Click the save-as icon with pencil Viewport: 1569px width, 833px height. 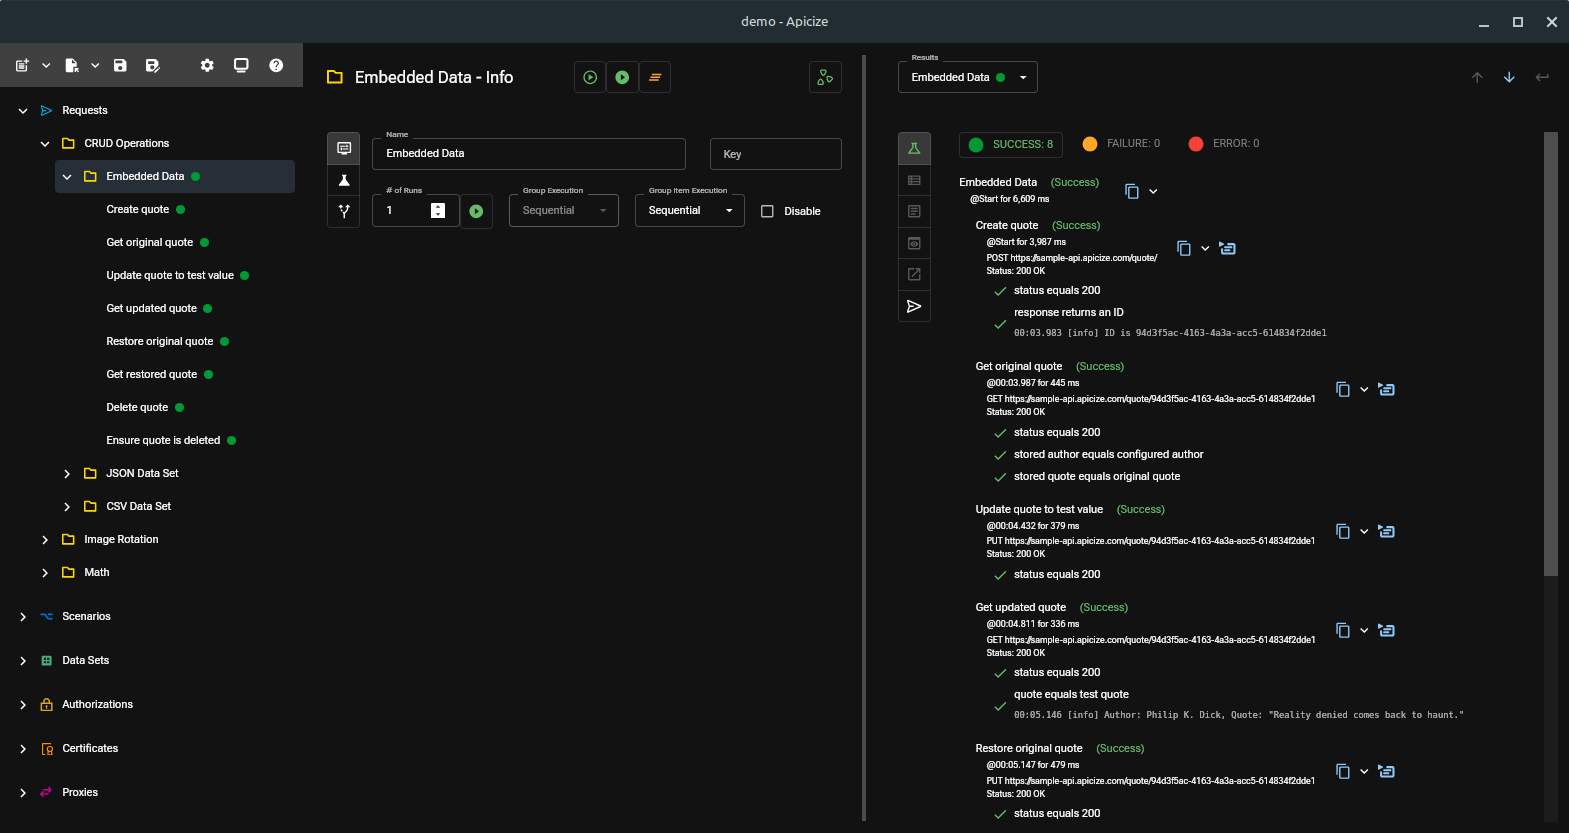(152, 66)
